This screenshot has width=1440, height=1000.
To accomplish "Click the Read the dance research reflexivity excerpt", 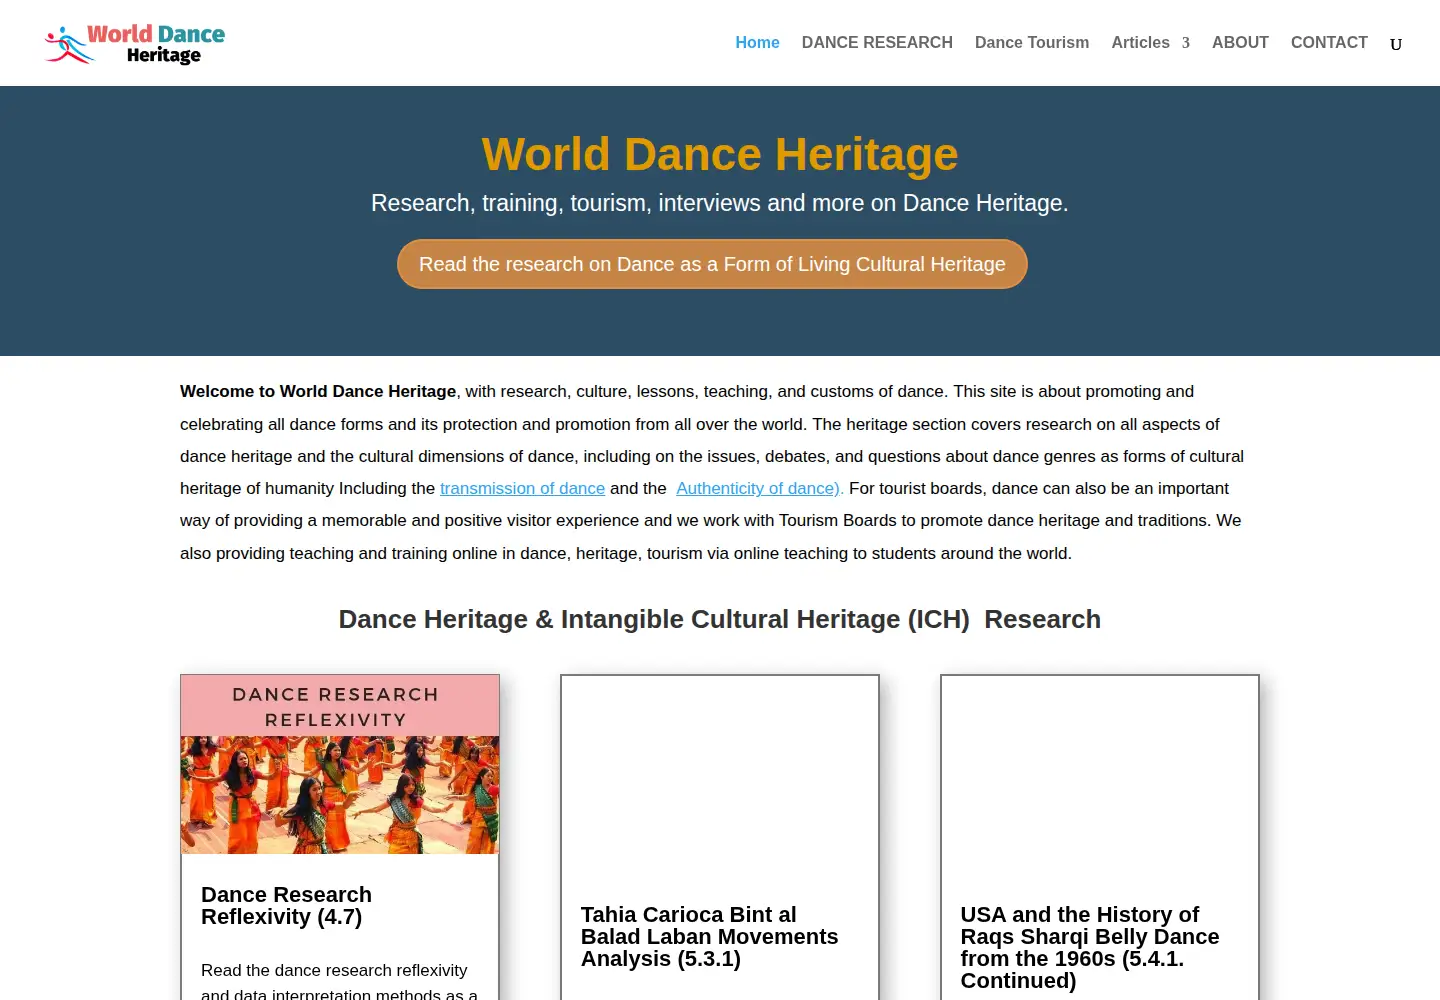I will pyautogui.click(x=340, y=981).
